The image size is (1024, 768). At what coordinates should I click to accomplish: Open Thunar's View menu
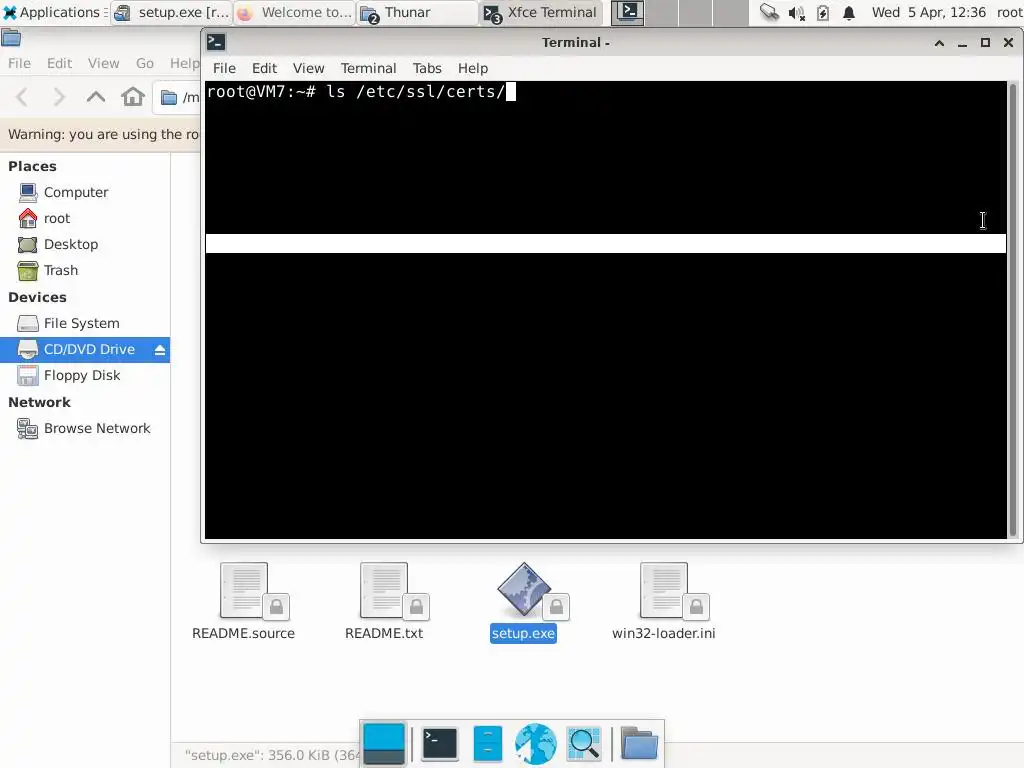[103, 63]
